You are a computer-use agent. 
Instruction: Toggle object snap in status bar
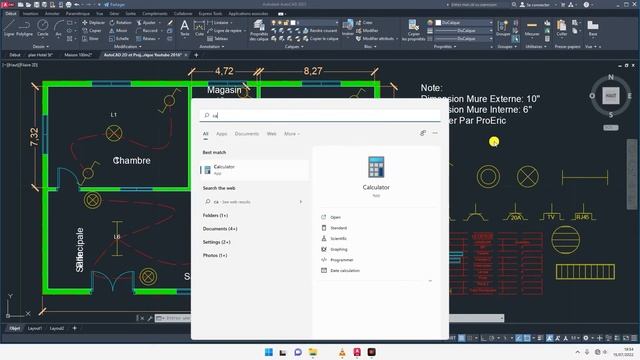click(527, 338)
